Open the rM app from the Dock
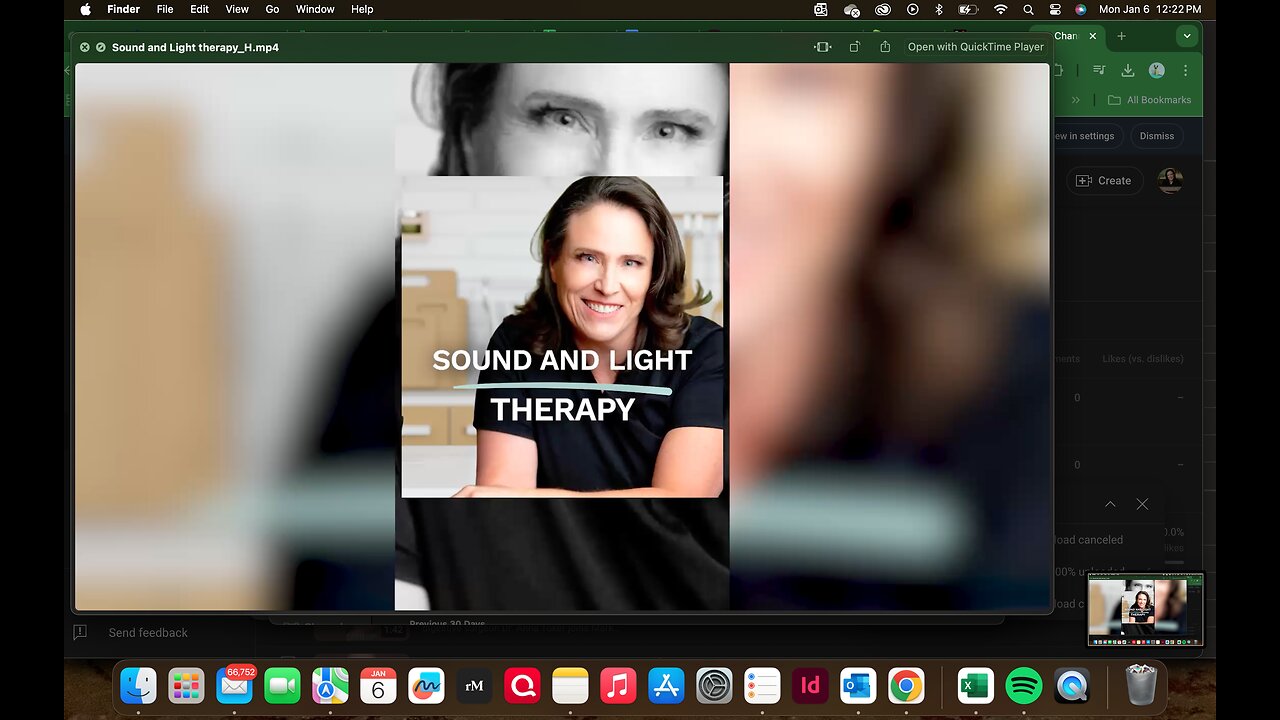The width and height of the screenshot is (1280, 720). 474,686
